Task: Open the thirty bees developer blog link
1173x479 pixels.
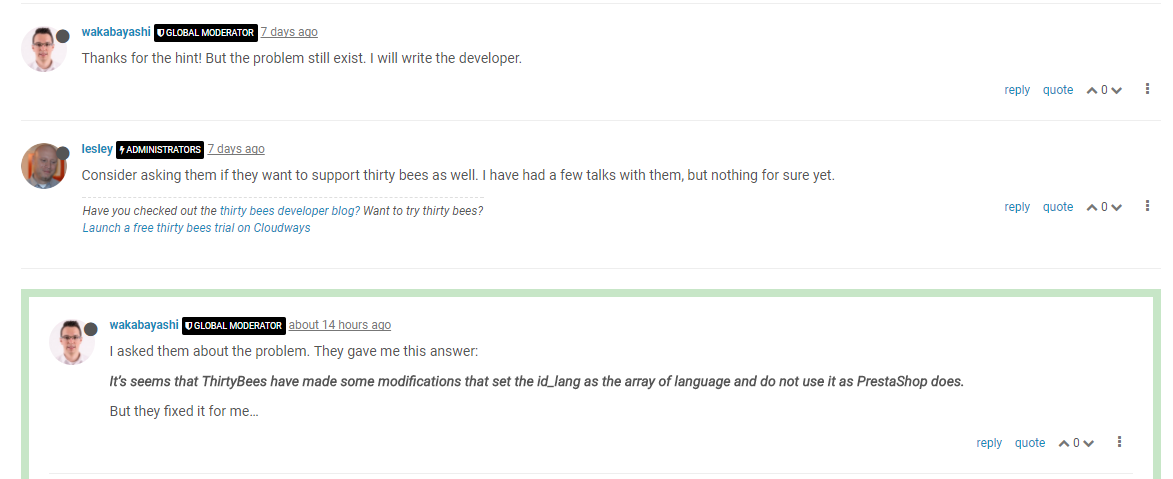Action: [x=289, y=211]
